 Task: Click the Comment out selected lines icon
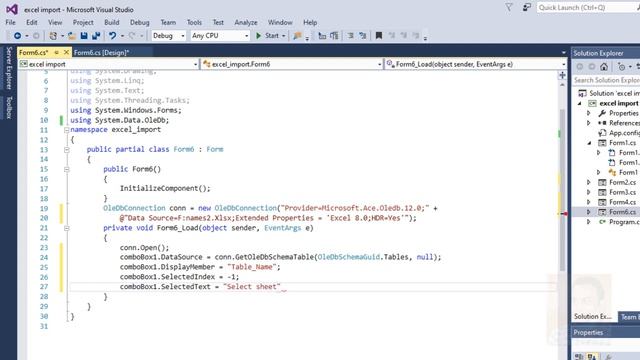pyautogui.click(x=351, y=36)
